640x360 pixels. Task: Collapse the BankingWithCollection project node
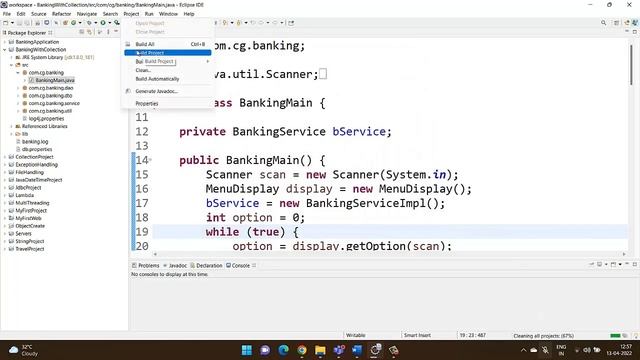pos(5,50)
